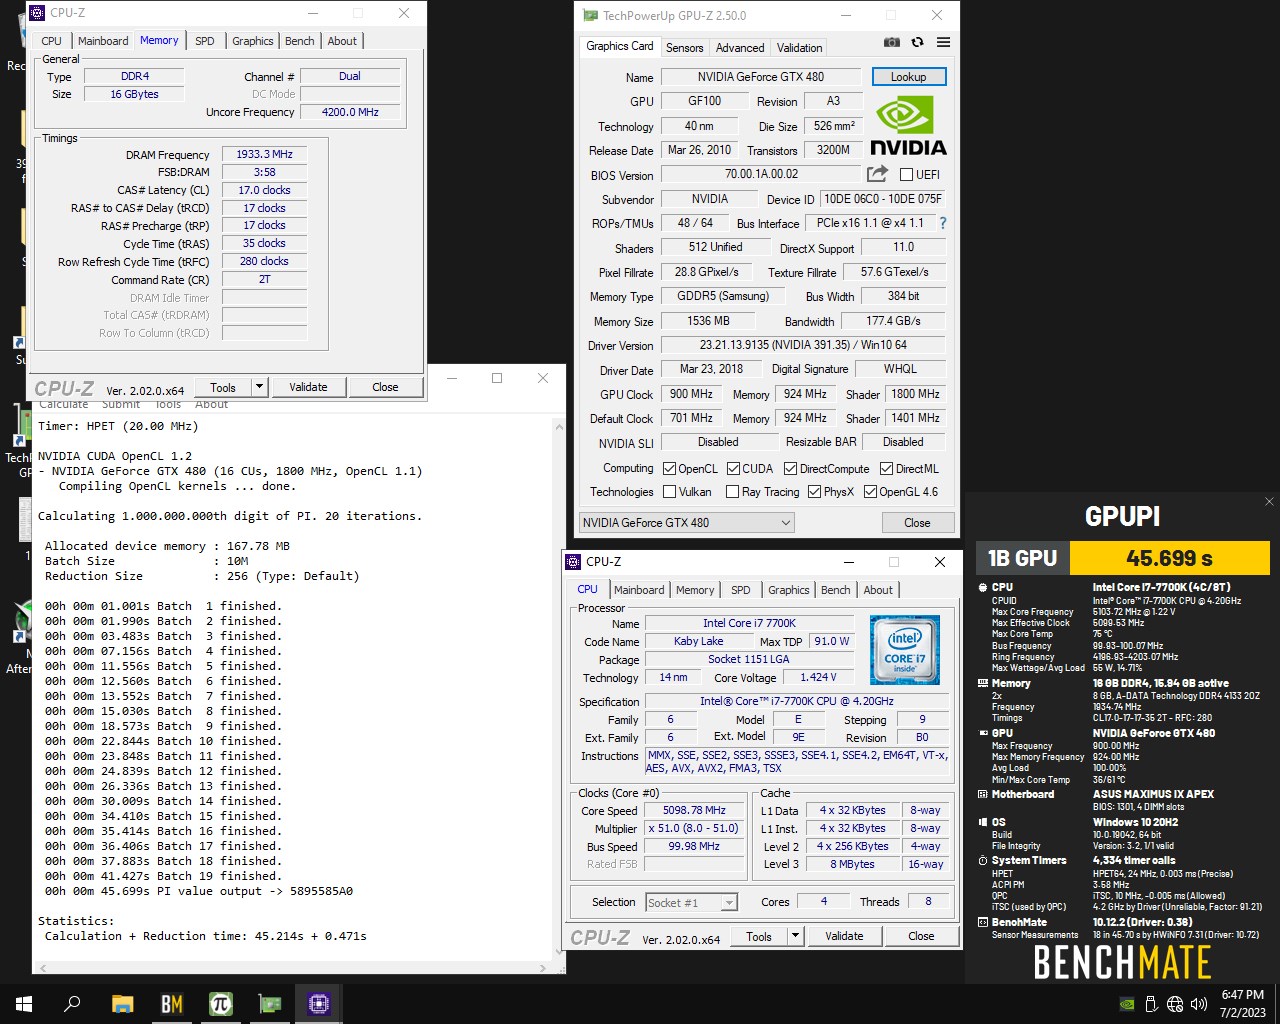Screen dimensions: 1280x1024
Task: Click the CPU-Z Memory window title icon
Action: [x=37, y=13]
